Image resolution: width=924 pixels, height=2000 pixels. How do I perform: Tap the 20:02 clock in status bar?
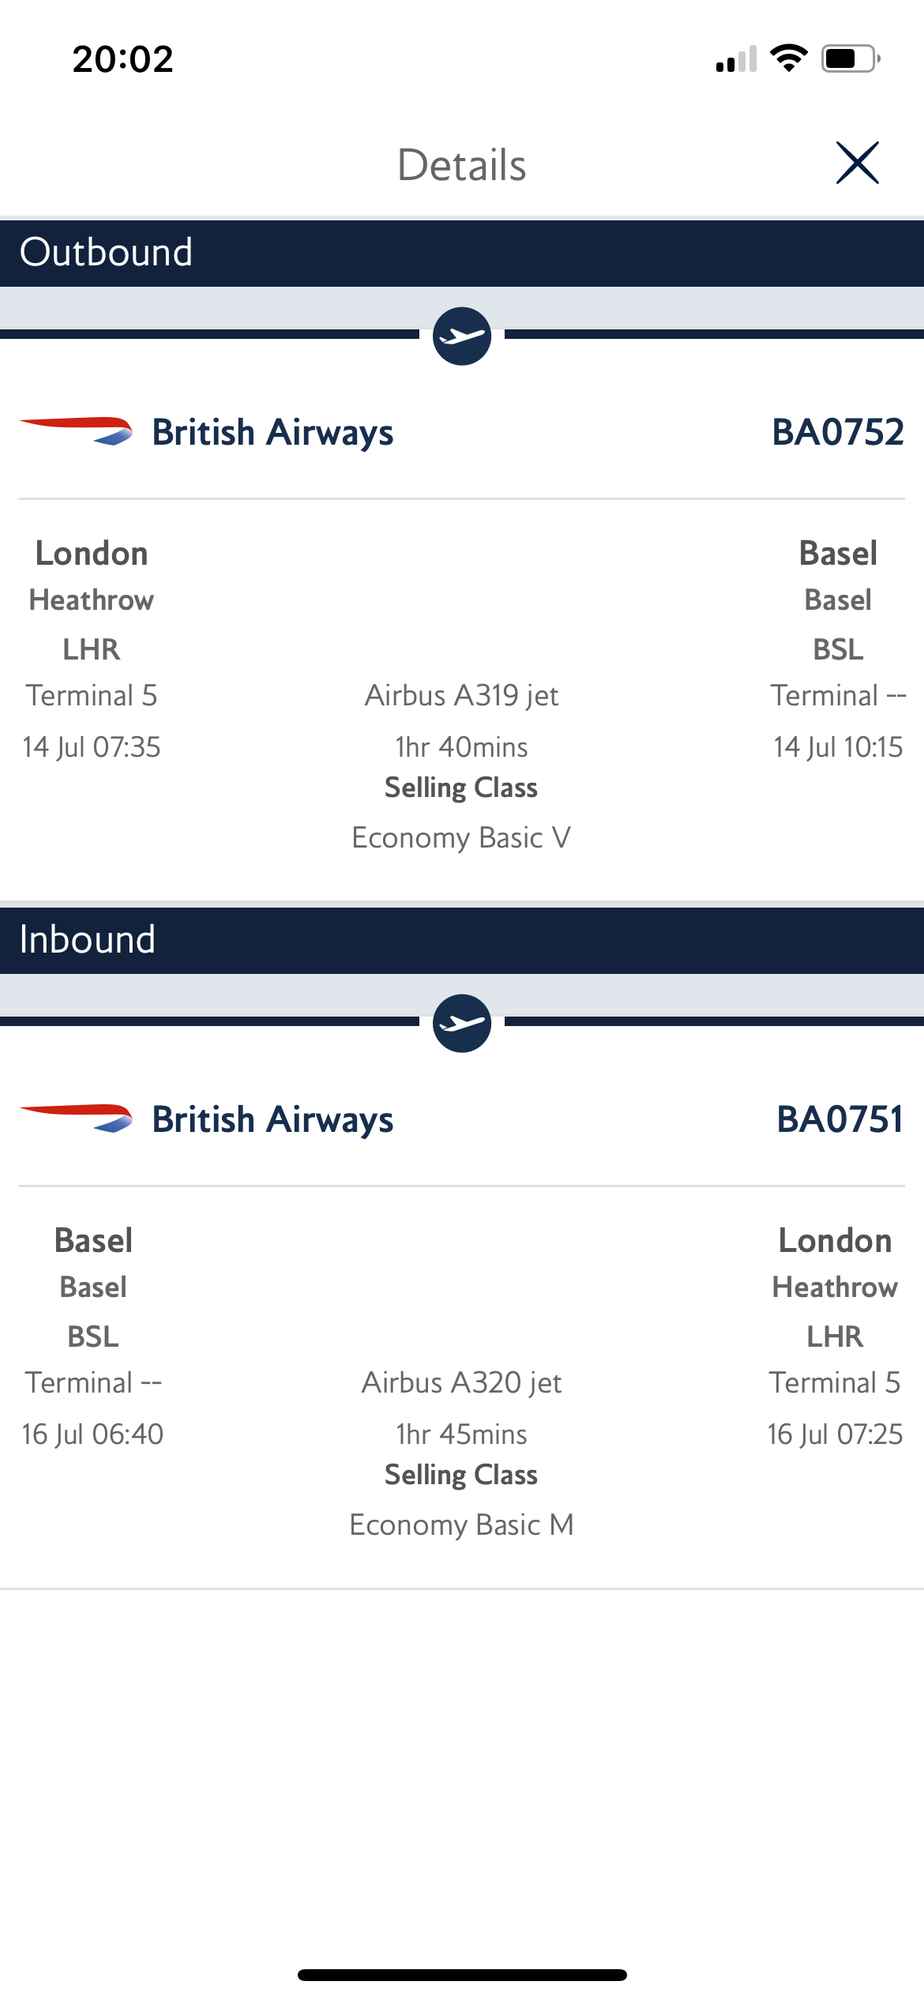[x=123, y=59]
